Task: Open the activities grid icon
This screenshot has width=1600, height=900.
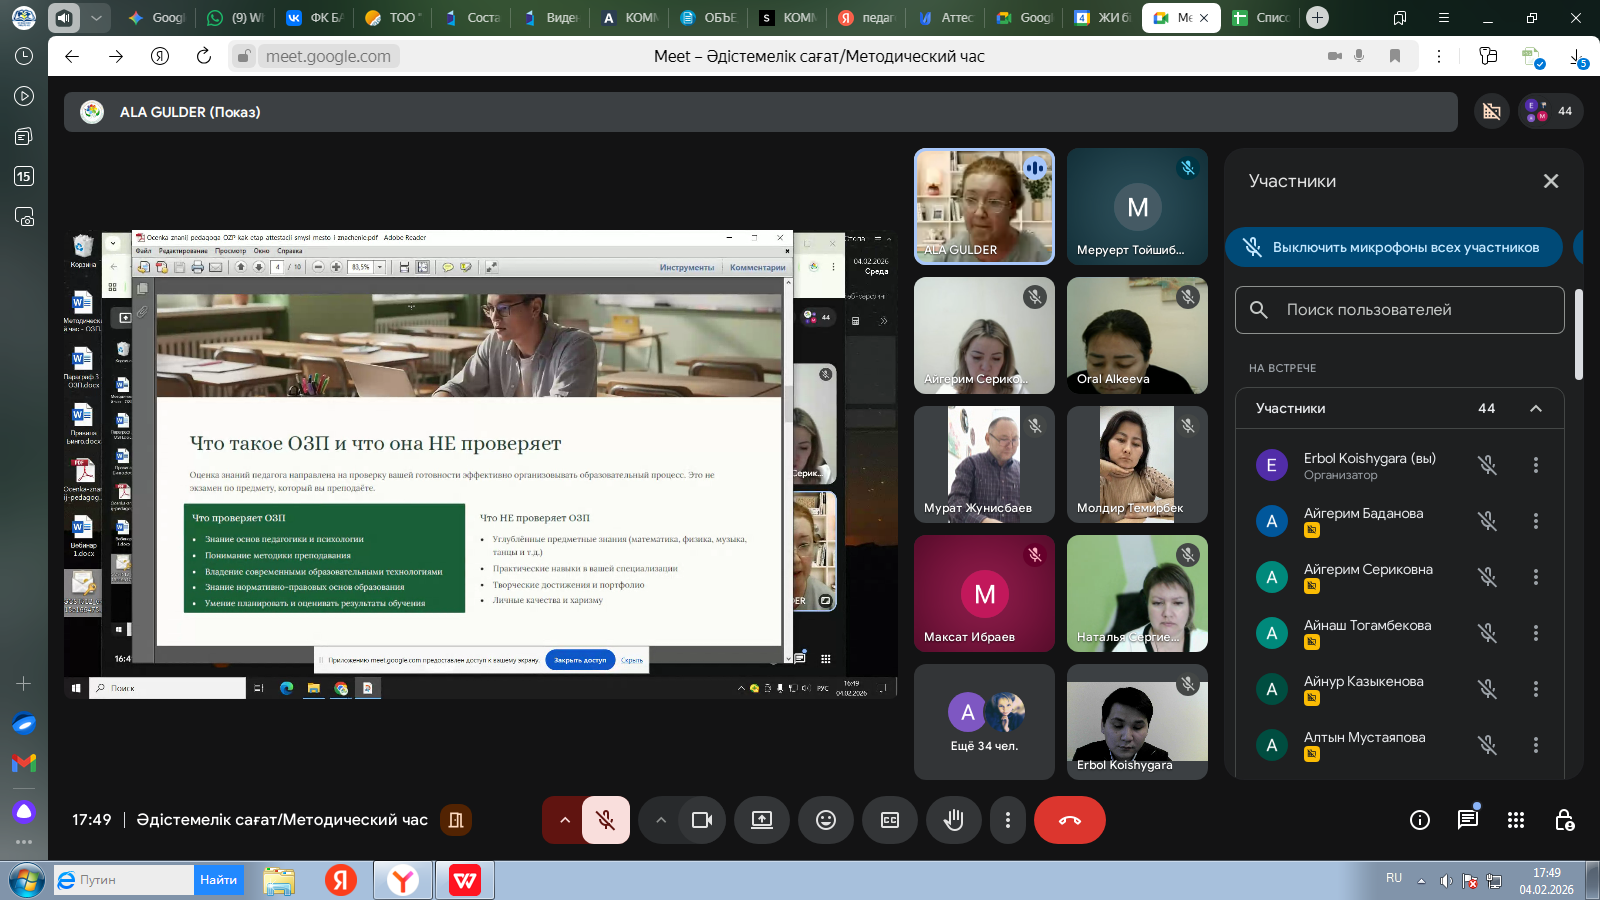Action: 1516,820
